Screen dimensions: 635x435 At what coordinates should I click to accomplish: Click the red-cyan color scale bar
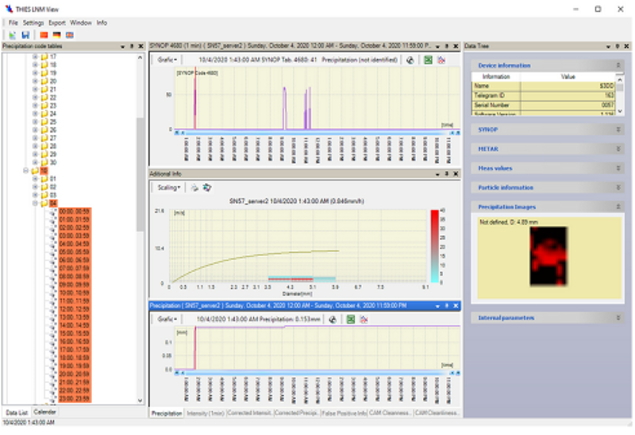point(435,246)
